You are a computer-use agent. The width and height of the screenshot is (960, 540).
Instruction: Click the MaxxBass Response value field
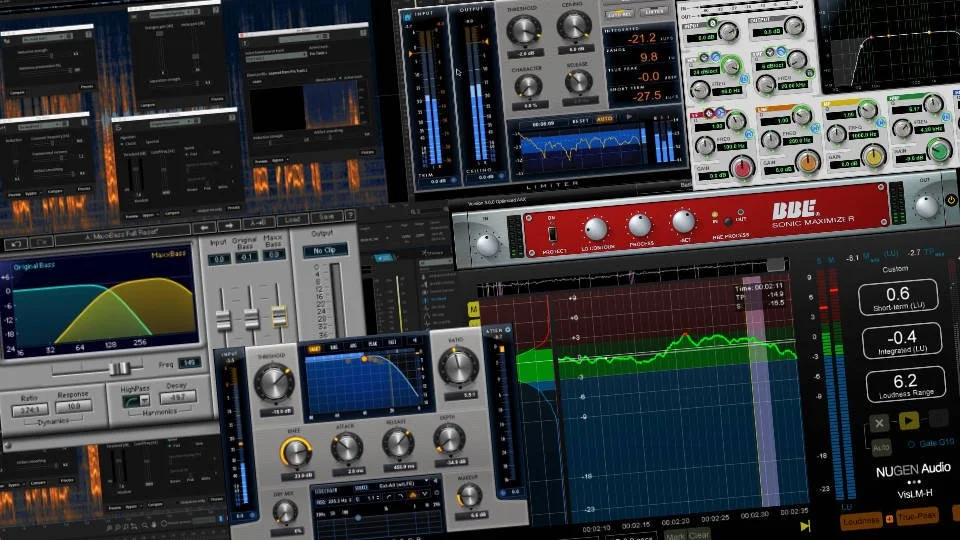pos(73,405)
